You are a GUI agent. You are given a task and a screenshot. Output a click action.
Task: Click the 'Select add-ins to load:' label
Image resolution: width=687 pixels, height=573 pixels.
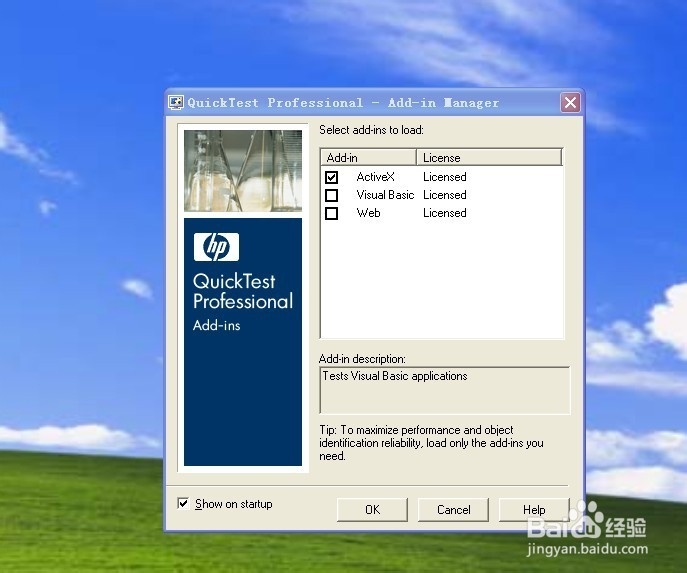pos(371,130)
